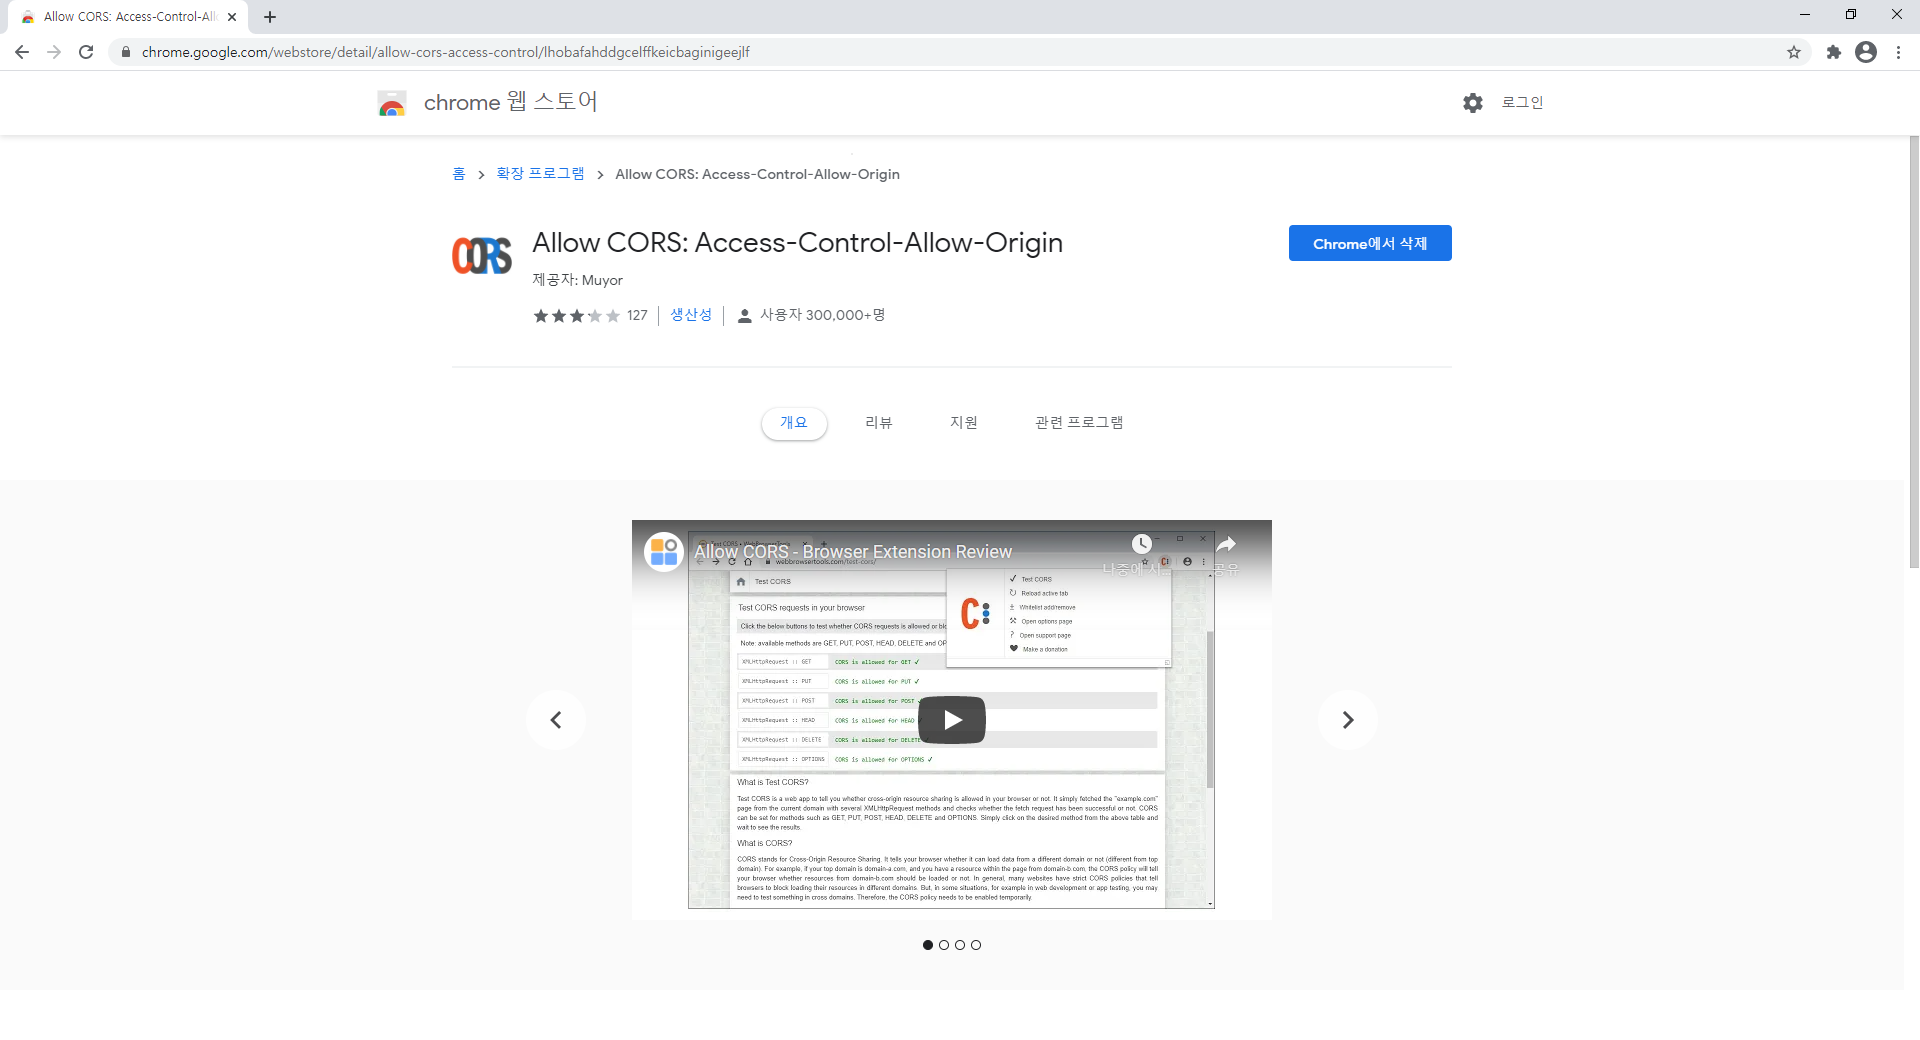Screen dimensions: 1920x1040
Task: Open 확장 프로그램 breadcrumb link
Action: (540, 174)
